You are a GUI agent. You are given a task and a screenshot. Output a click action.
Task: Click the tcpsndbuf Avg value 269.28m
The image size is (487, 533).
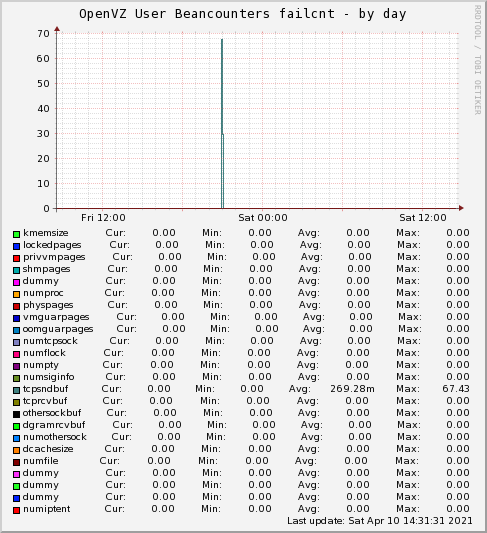point(352,389)
